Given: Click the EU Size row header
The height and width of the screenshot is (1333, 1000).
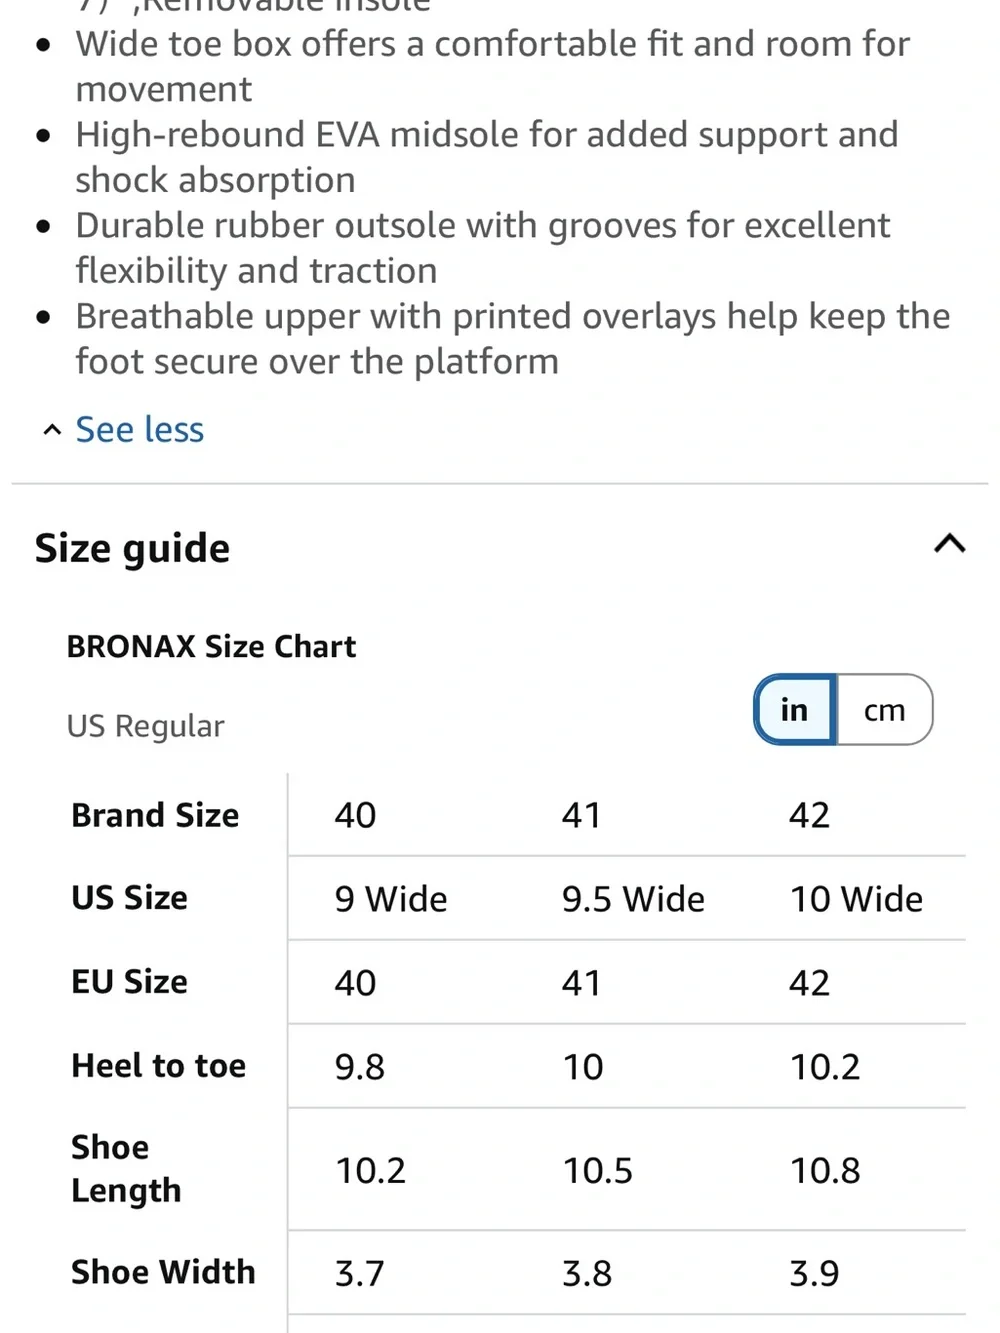Looking at the screenshot, I should click(x=129, y=982).
